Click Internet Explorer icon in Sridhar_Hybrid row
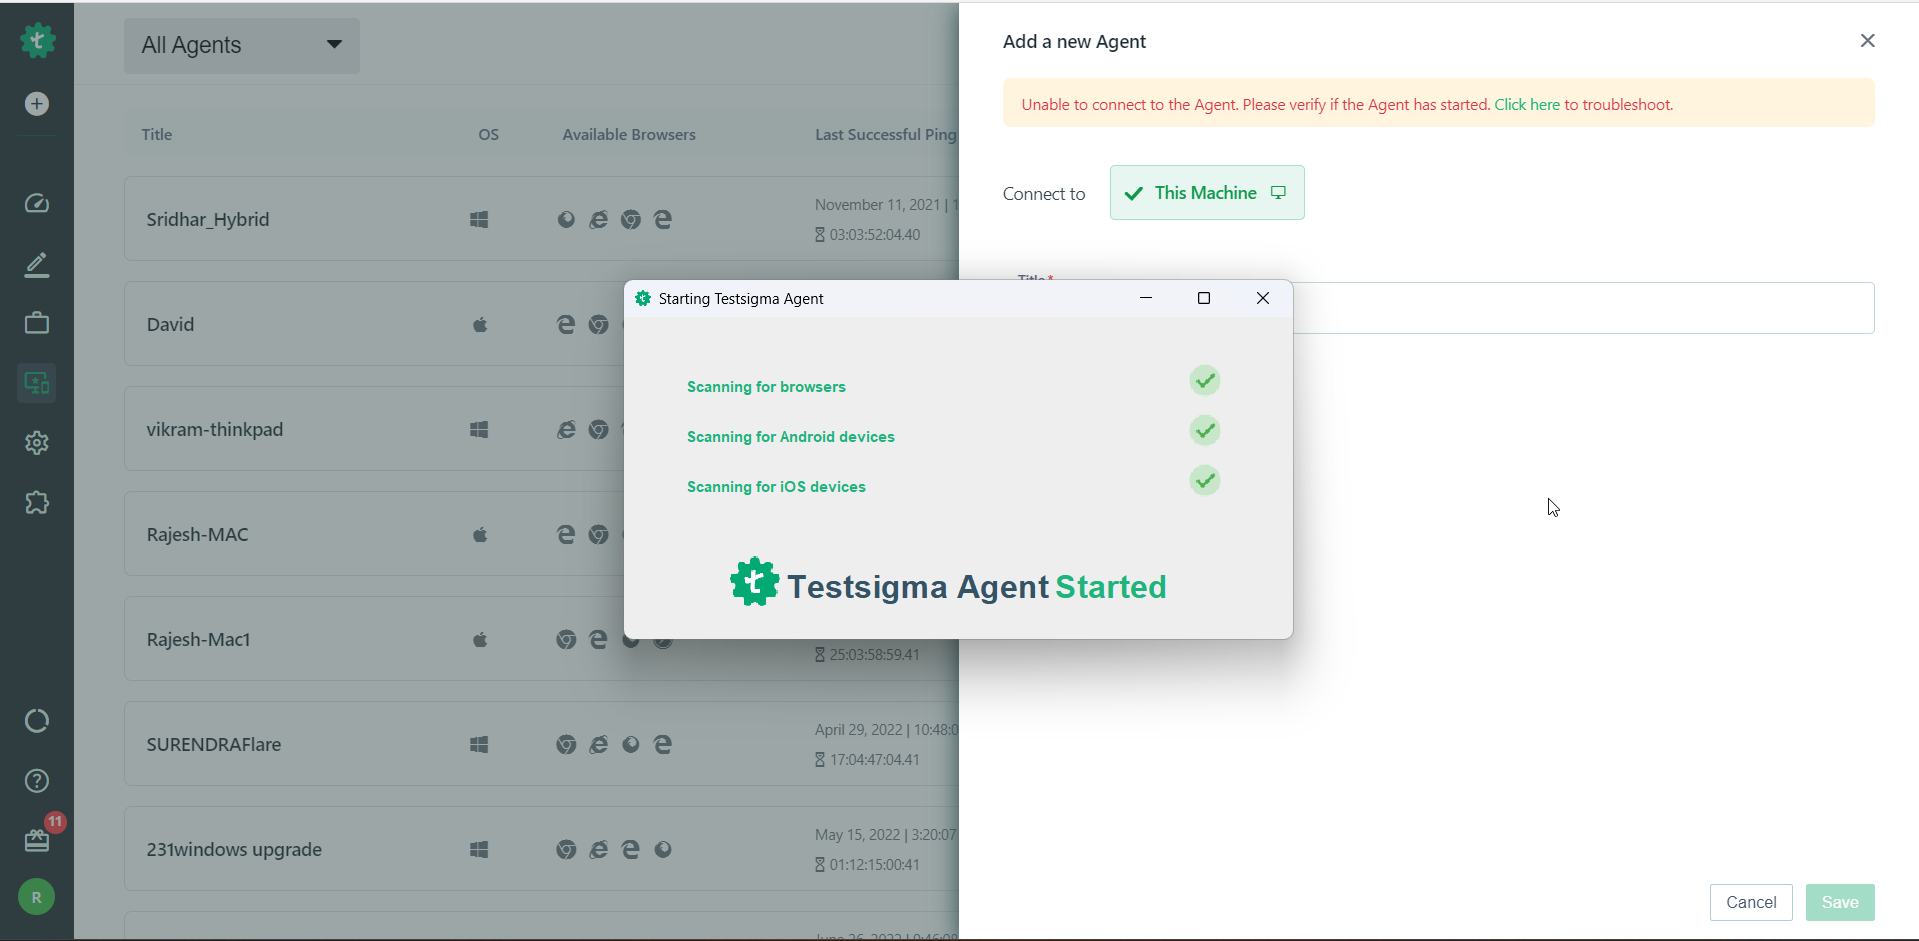The width and height of the screenshot is (1919, 941). tap(598, 220)
